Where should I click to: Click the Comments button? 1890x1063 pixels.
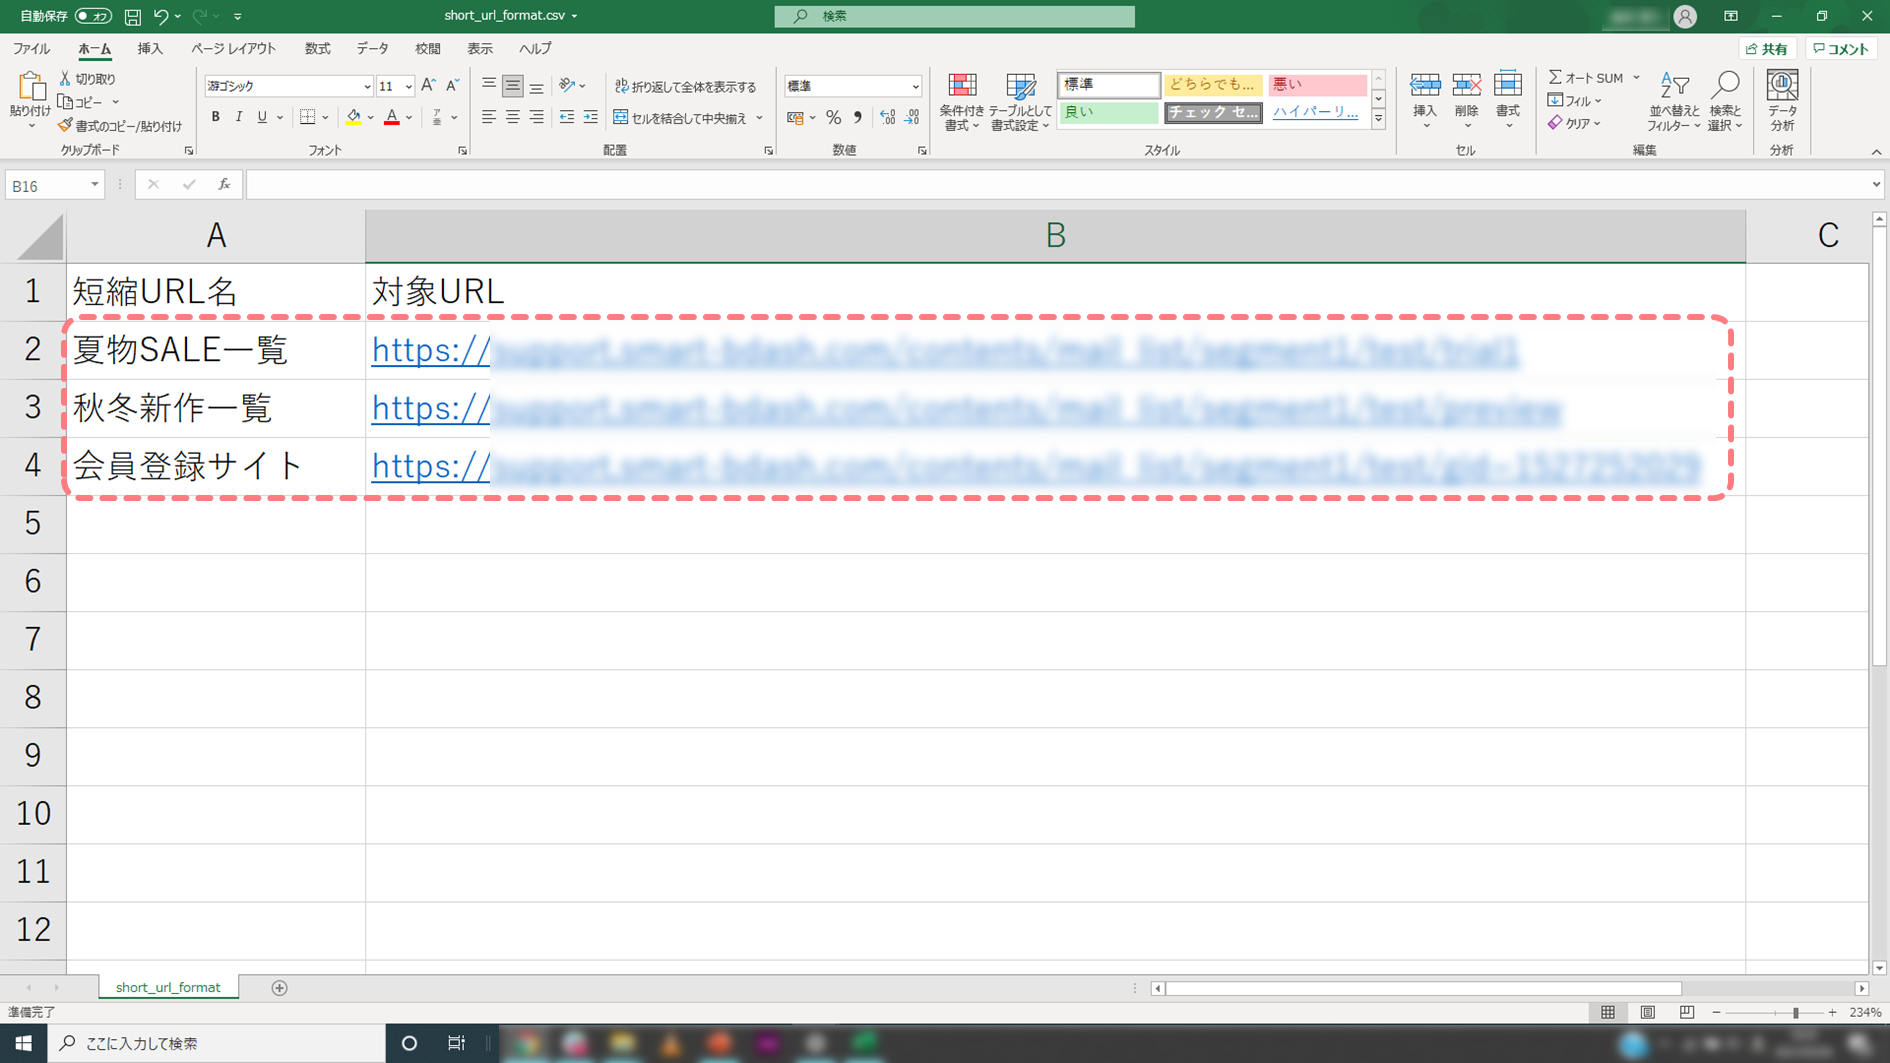(x=1841, y=49)
